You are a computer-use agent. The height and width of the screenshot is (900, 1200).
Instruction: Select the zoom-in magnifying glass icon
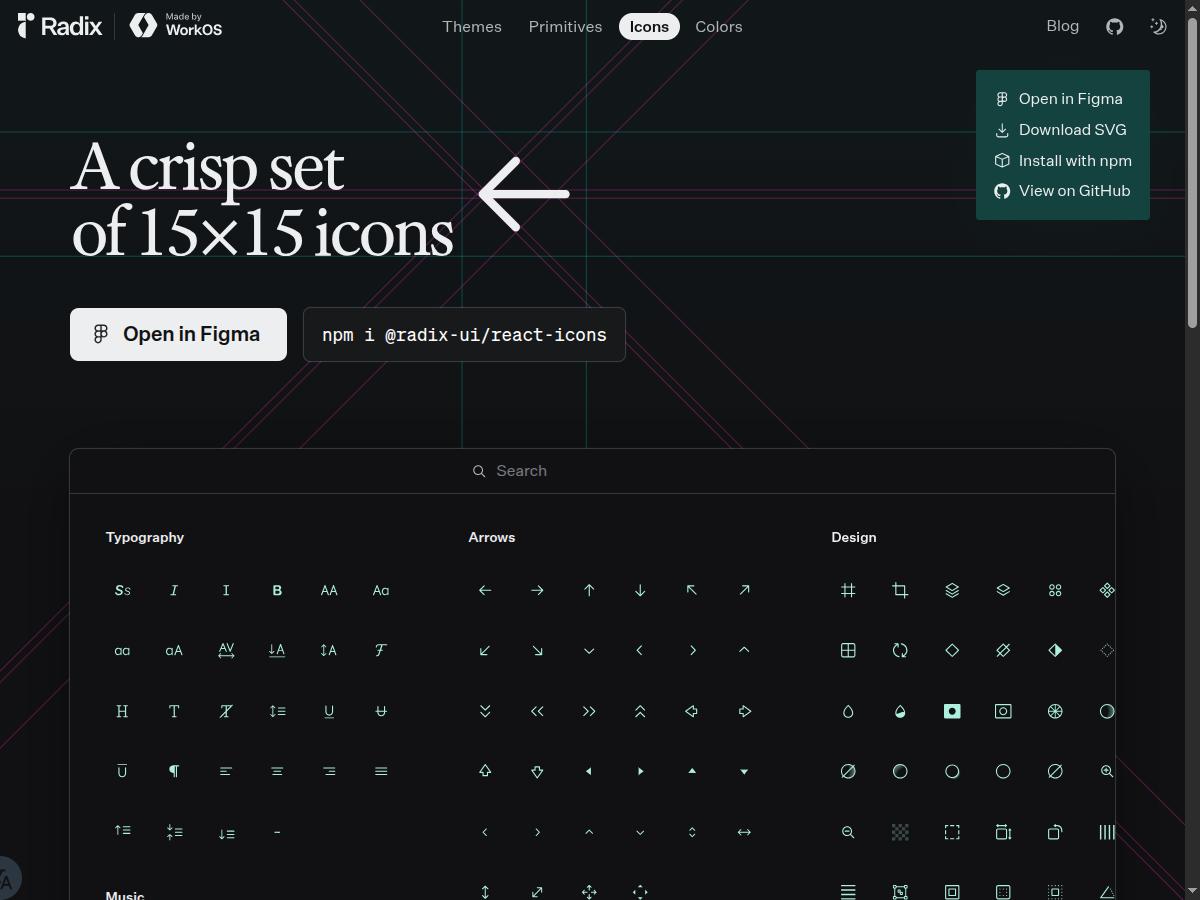pyautogui.click(x=1107, y=771)
